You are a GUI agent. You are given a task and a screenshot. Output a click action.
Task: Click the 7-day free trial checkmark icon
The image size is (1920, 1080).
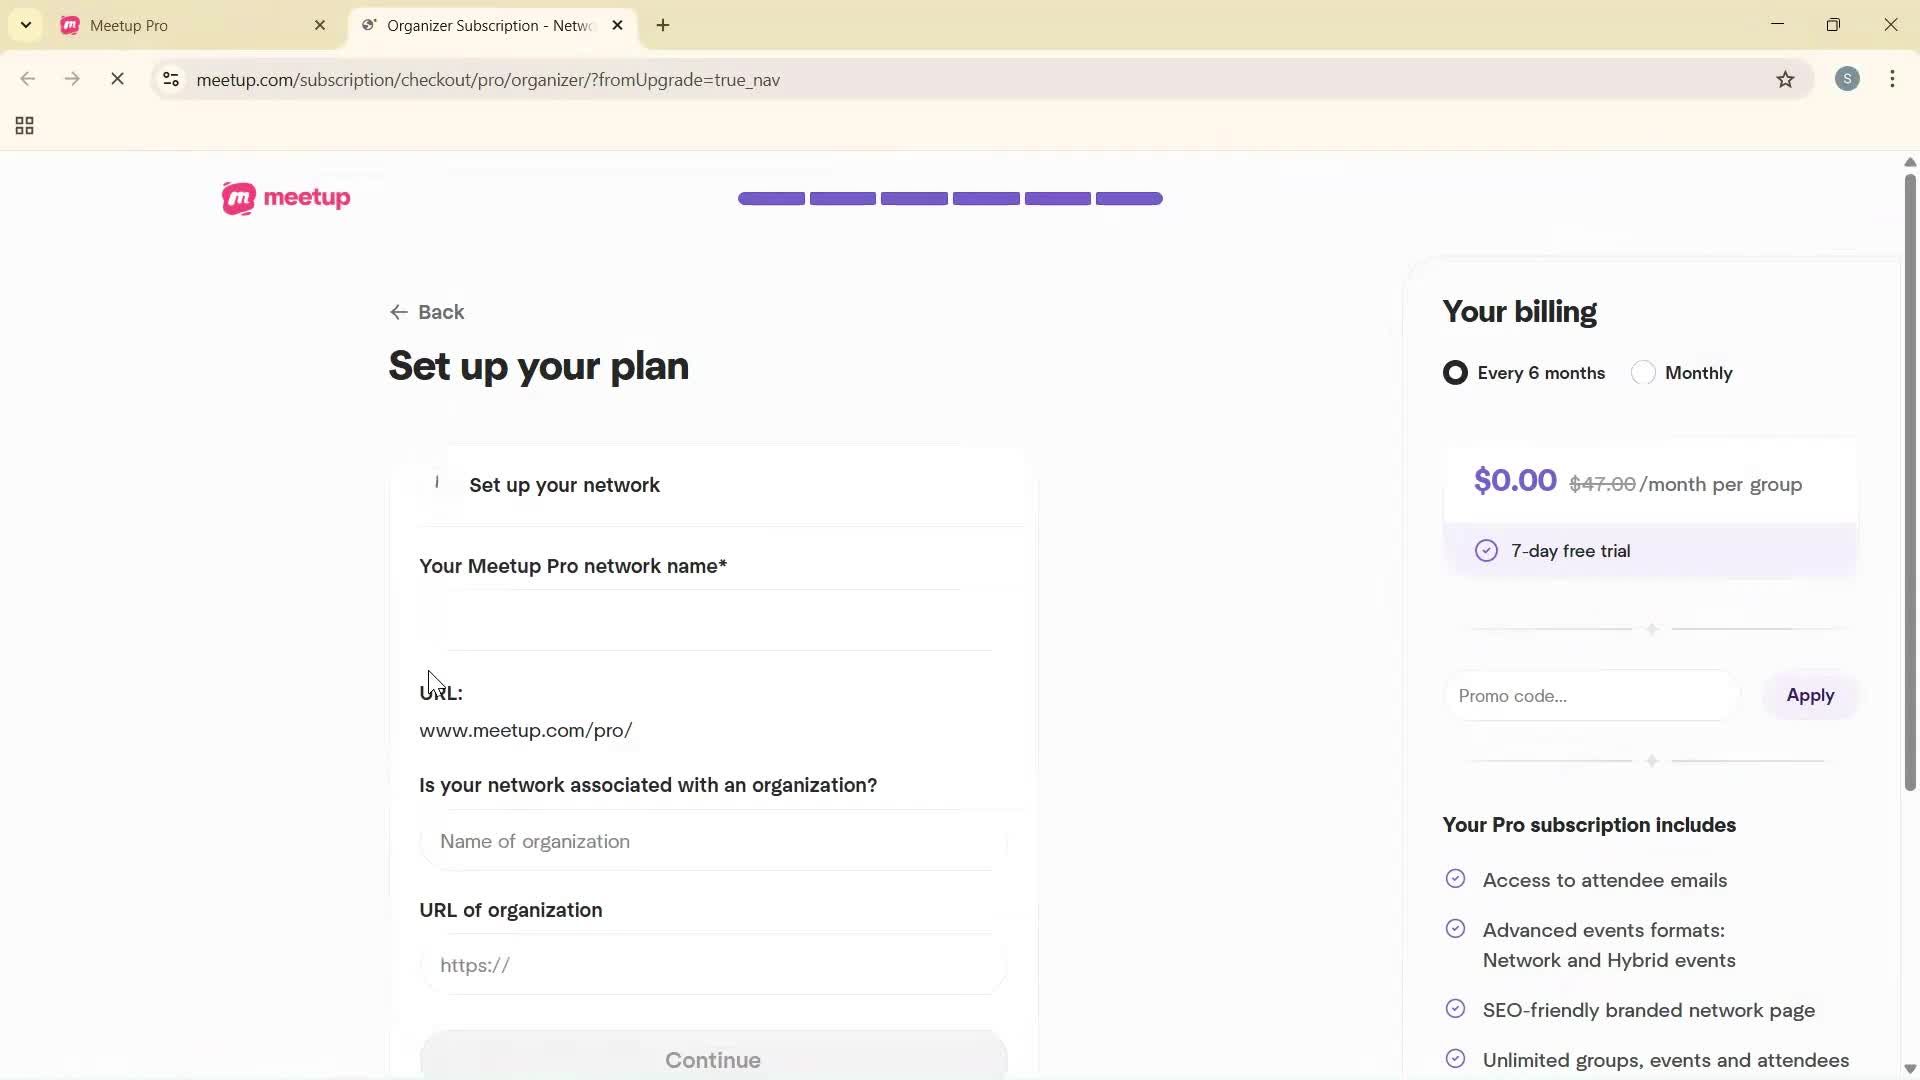tap(1487, 550)
